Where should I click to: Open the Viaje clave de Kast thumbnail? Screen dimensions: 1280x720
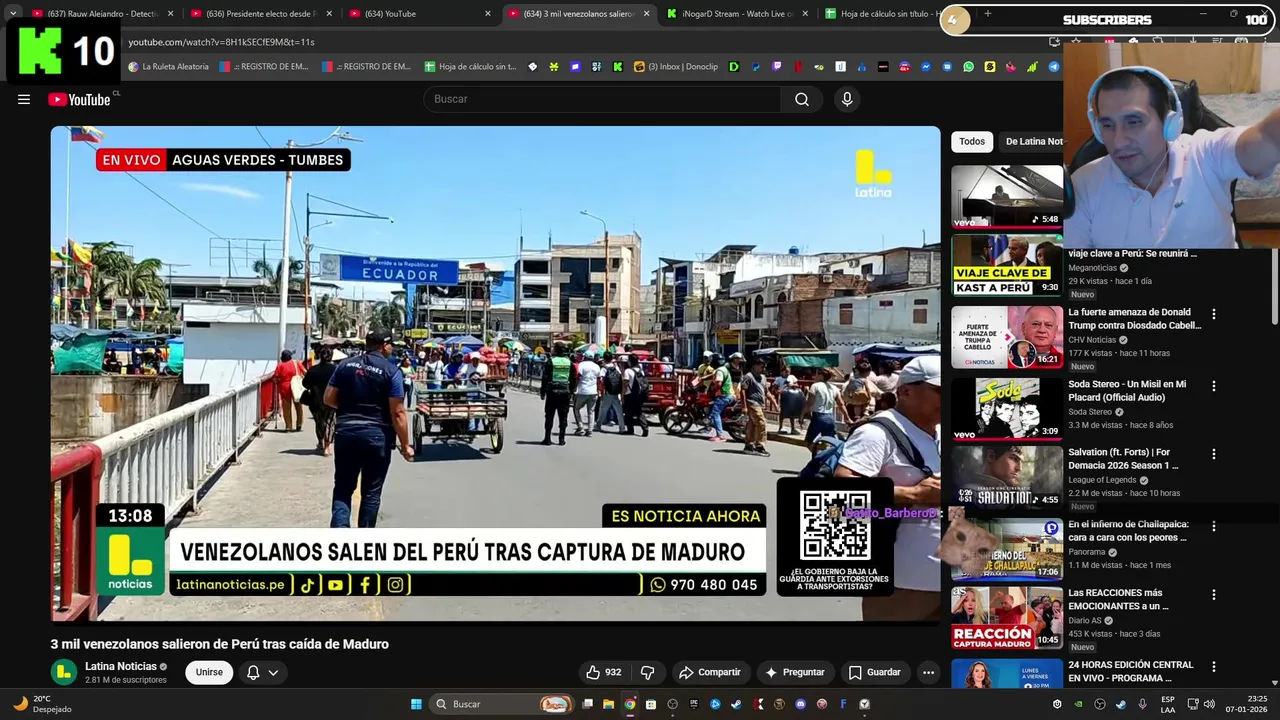[1007, 265]
